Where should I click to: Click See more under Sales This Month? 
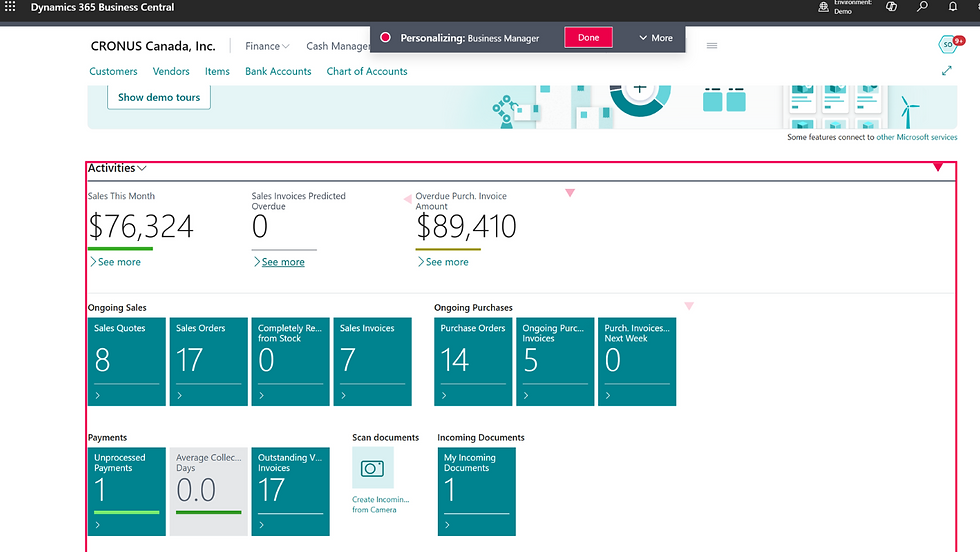(x=115, y=262)
